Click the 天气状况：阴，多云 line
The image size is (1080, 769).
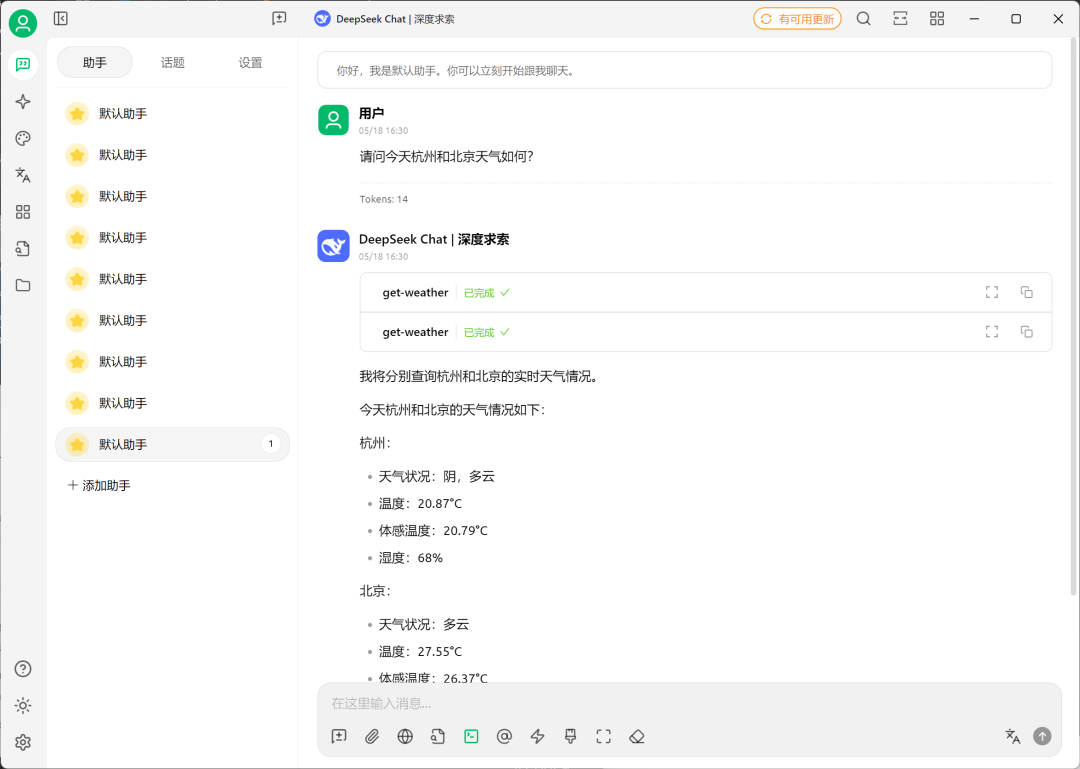tap(437, 477)
